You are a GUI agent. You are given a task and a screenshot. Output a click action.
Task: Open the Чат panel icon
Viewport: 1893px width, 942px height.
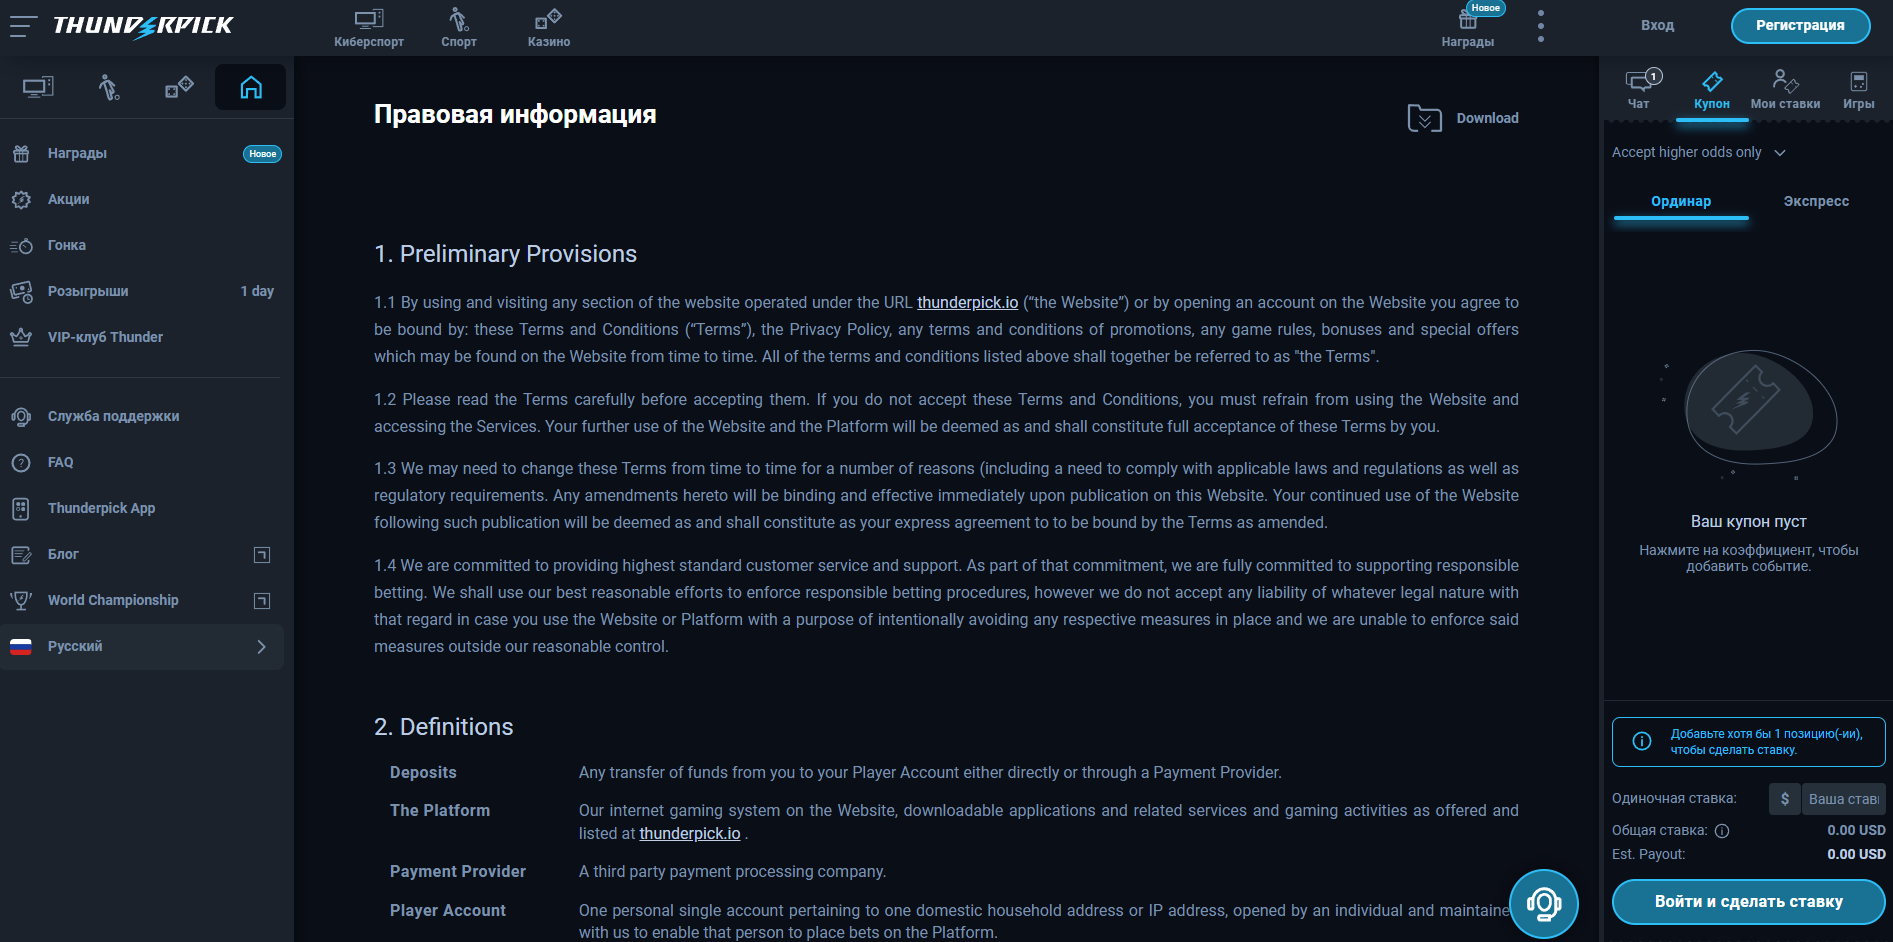(x=1639, y=88)
